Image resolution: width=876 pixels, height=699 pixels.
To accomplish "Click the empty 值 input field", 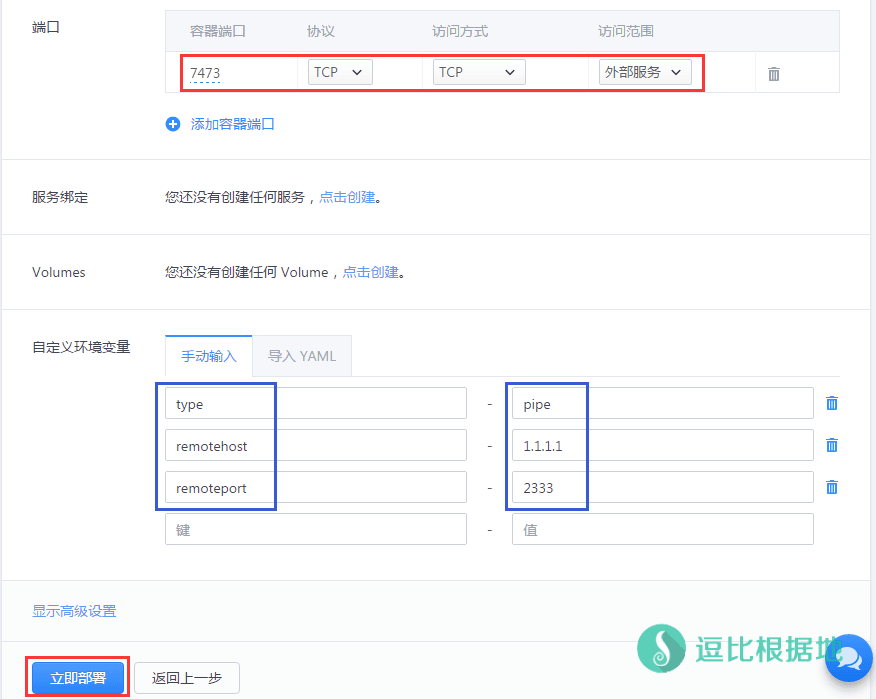I will (662, 529).
